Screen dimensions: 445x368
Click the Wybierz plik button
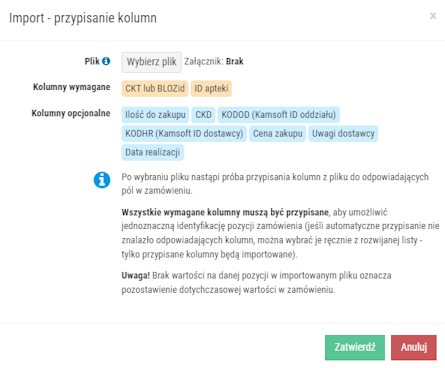[152, 62]
